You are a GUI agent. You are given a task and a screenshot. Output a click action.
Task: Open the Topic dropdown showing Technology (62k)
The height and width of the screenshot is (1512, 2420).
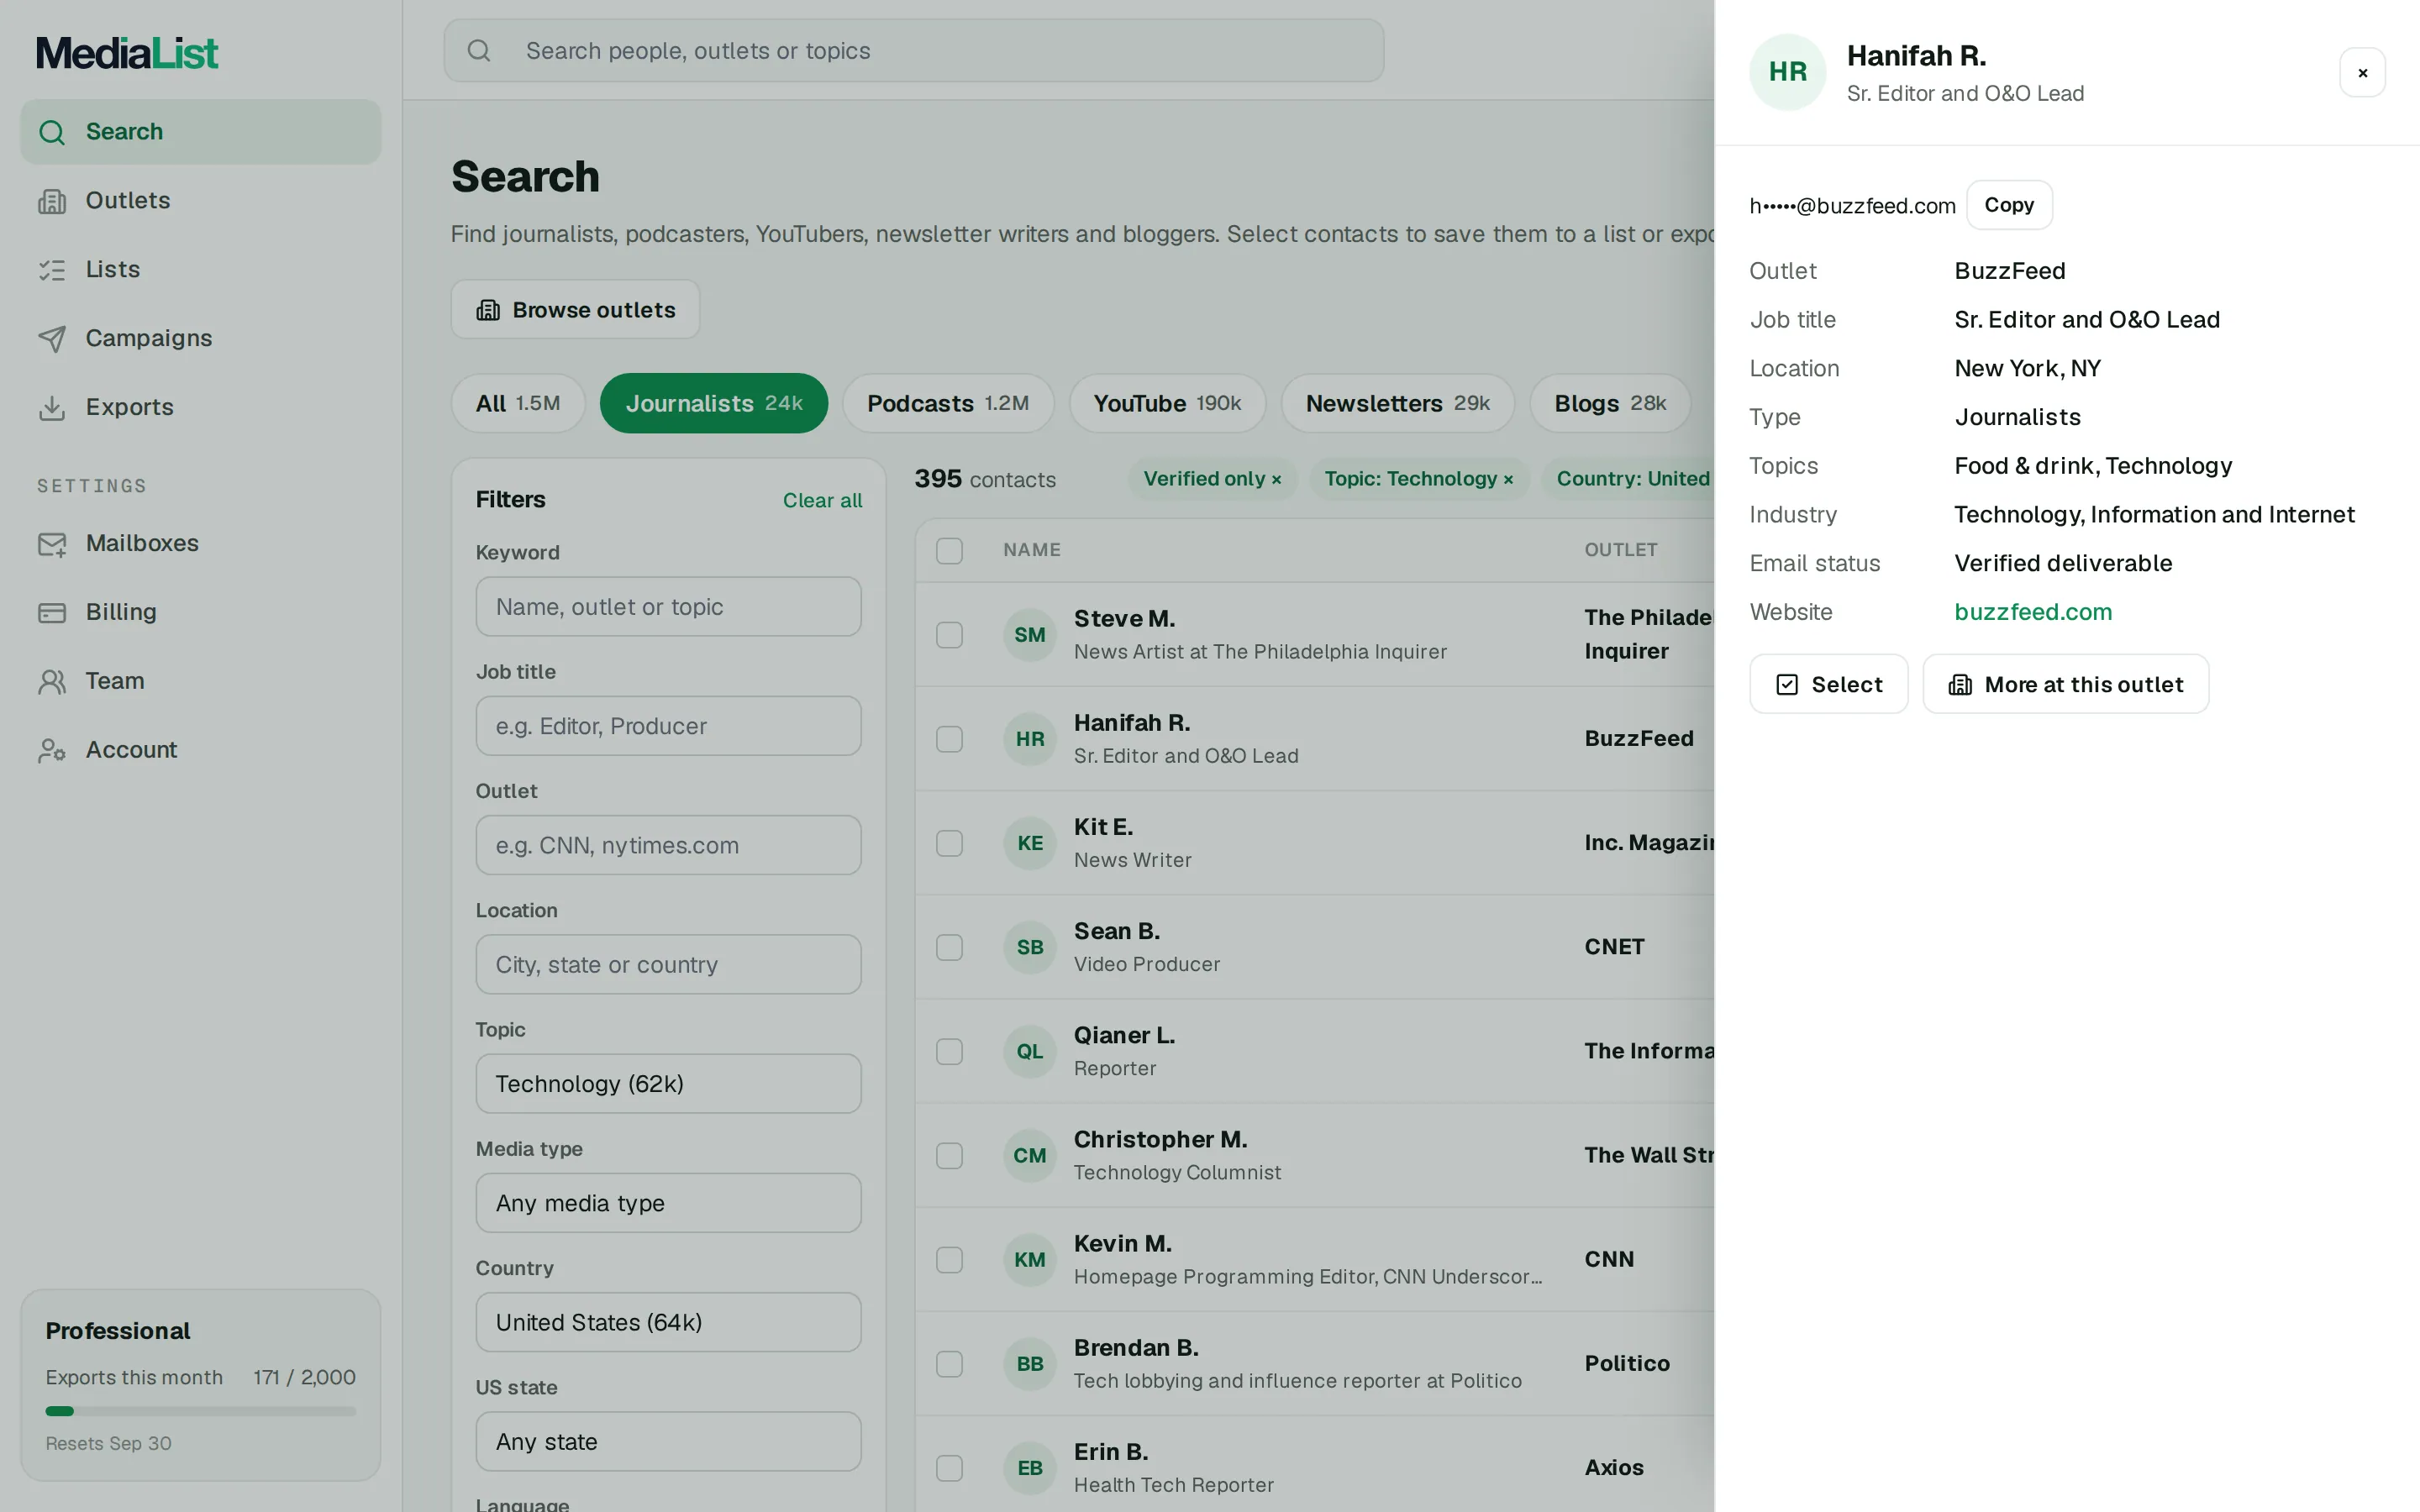pos(668,1083)
